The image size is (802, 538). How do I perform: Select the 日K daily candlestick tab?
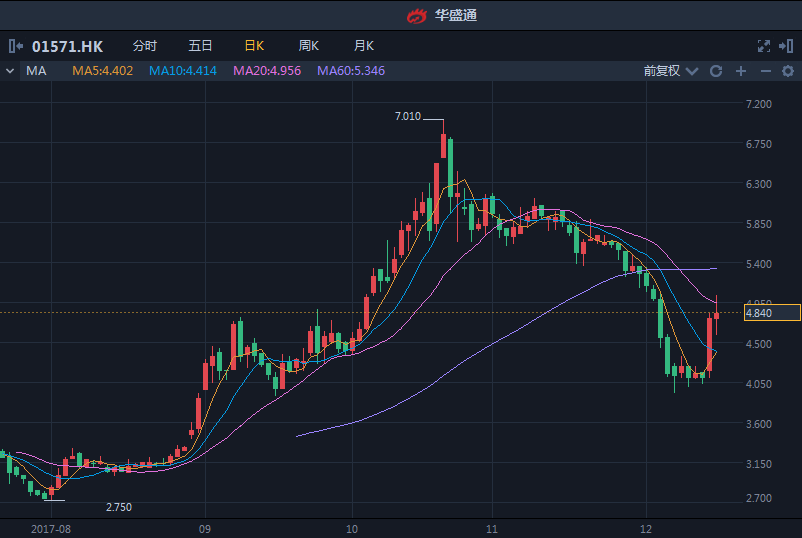(x=254, y=46)
